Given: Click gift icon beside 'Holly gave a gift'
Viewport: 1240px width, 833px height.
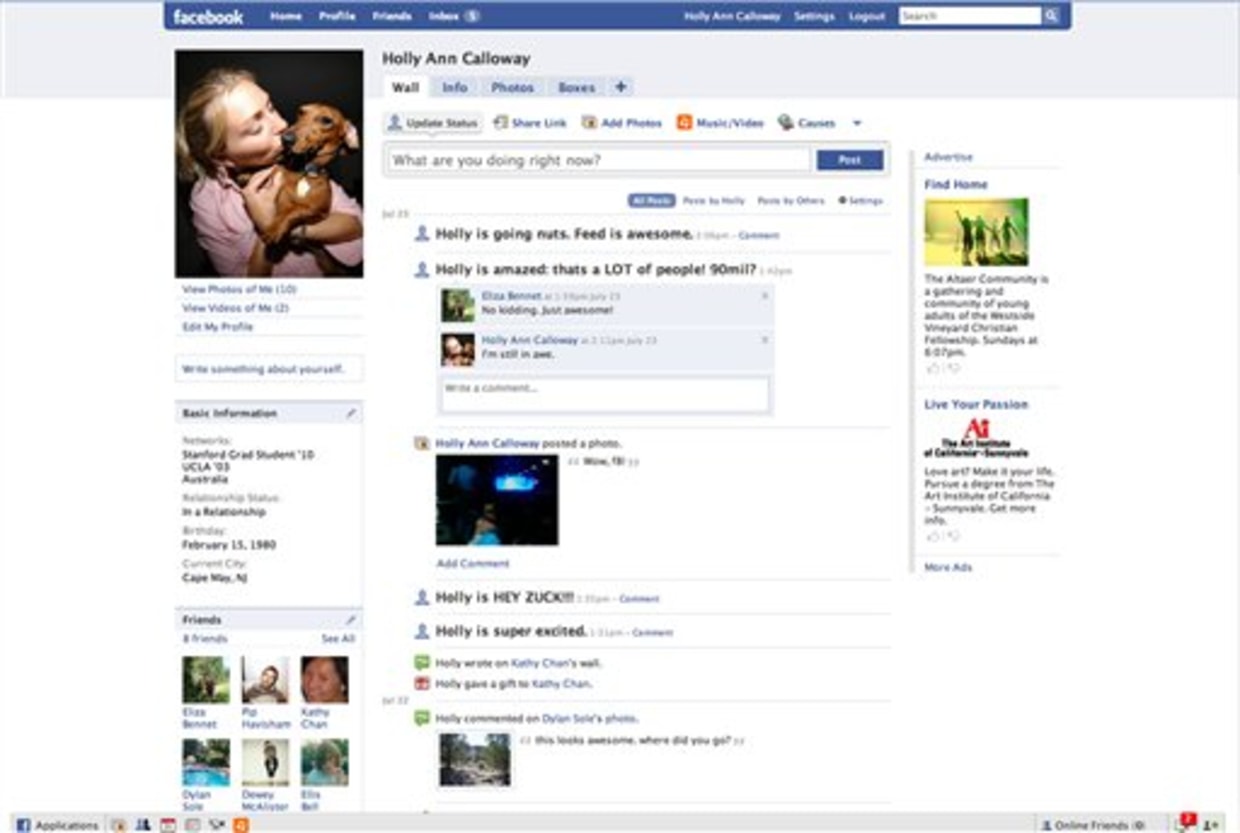Looking at the screenshot, I should tap(422, 684).
